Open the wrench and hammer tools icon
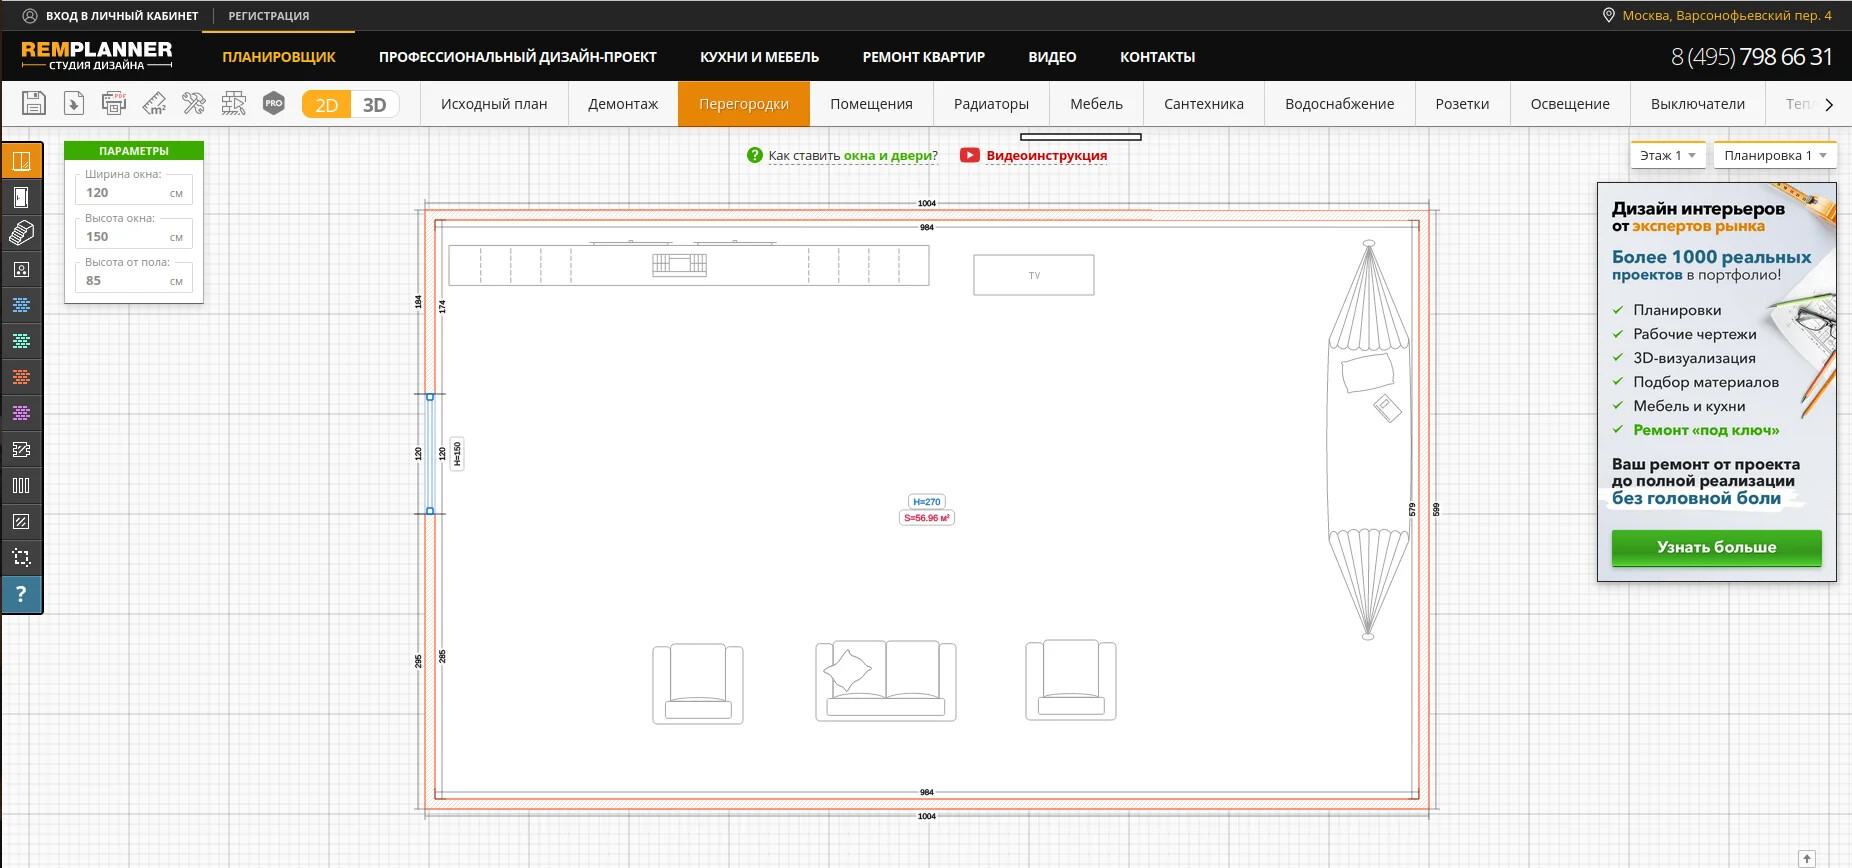This screenshot has width=1852, height=868. point(194,103)
